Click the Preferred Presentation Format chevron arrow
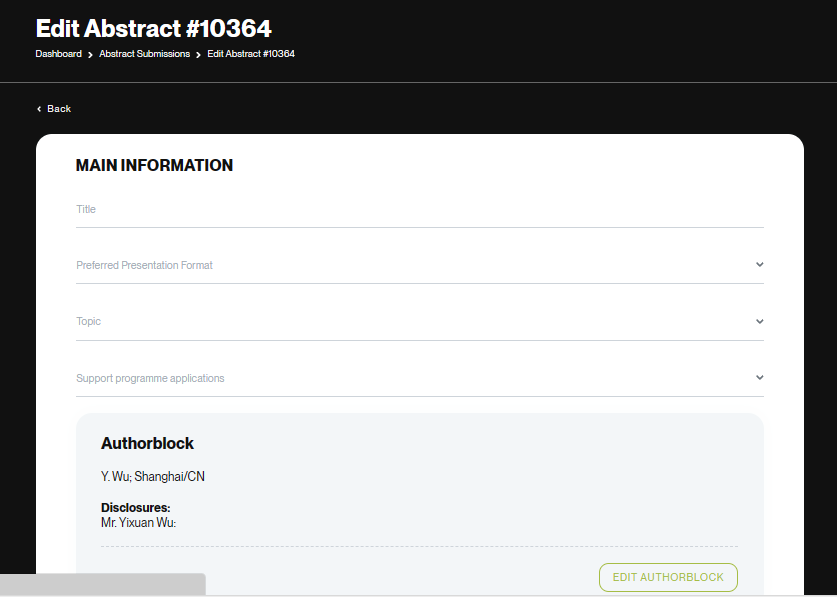 point(760,265)
